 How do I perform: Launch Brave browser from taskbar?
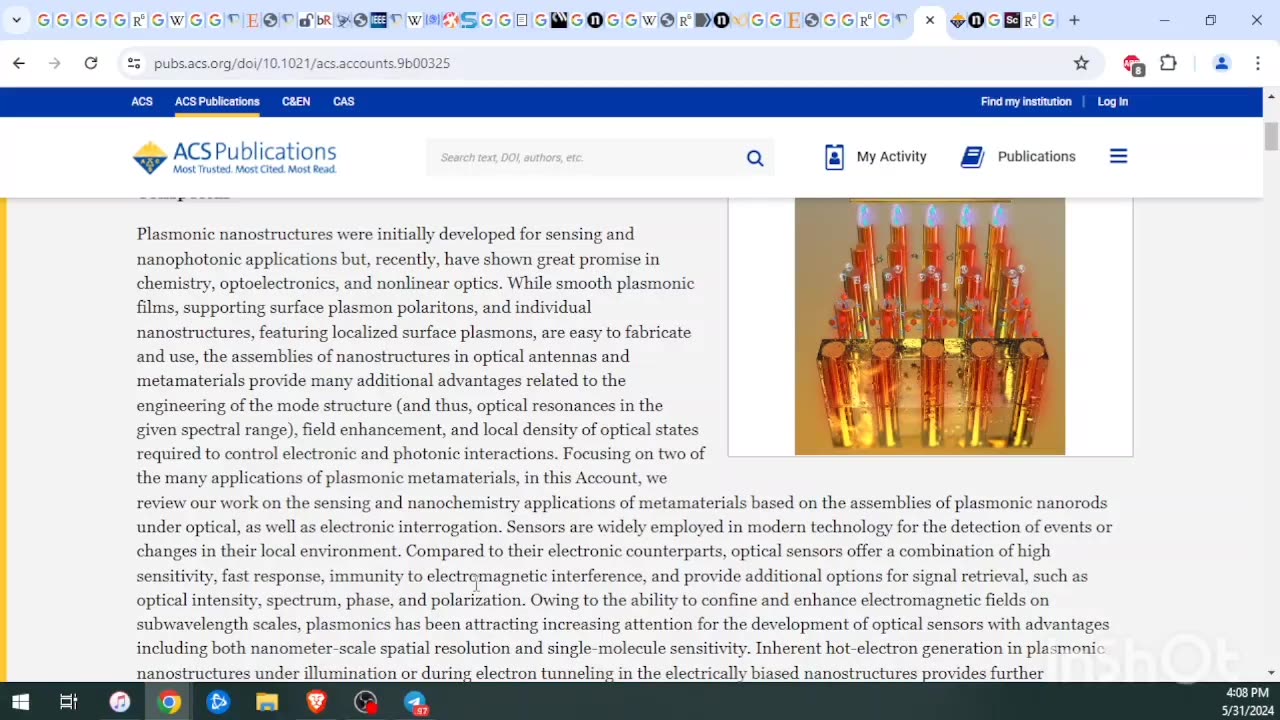pyautogui.click(x=316, y=702)
